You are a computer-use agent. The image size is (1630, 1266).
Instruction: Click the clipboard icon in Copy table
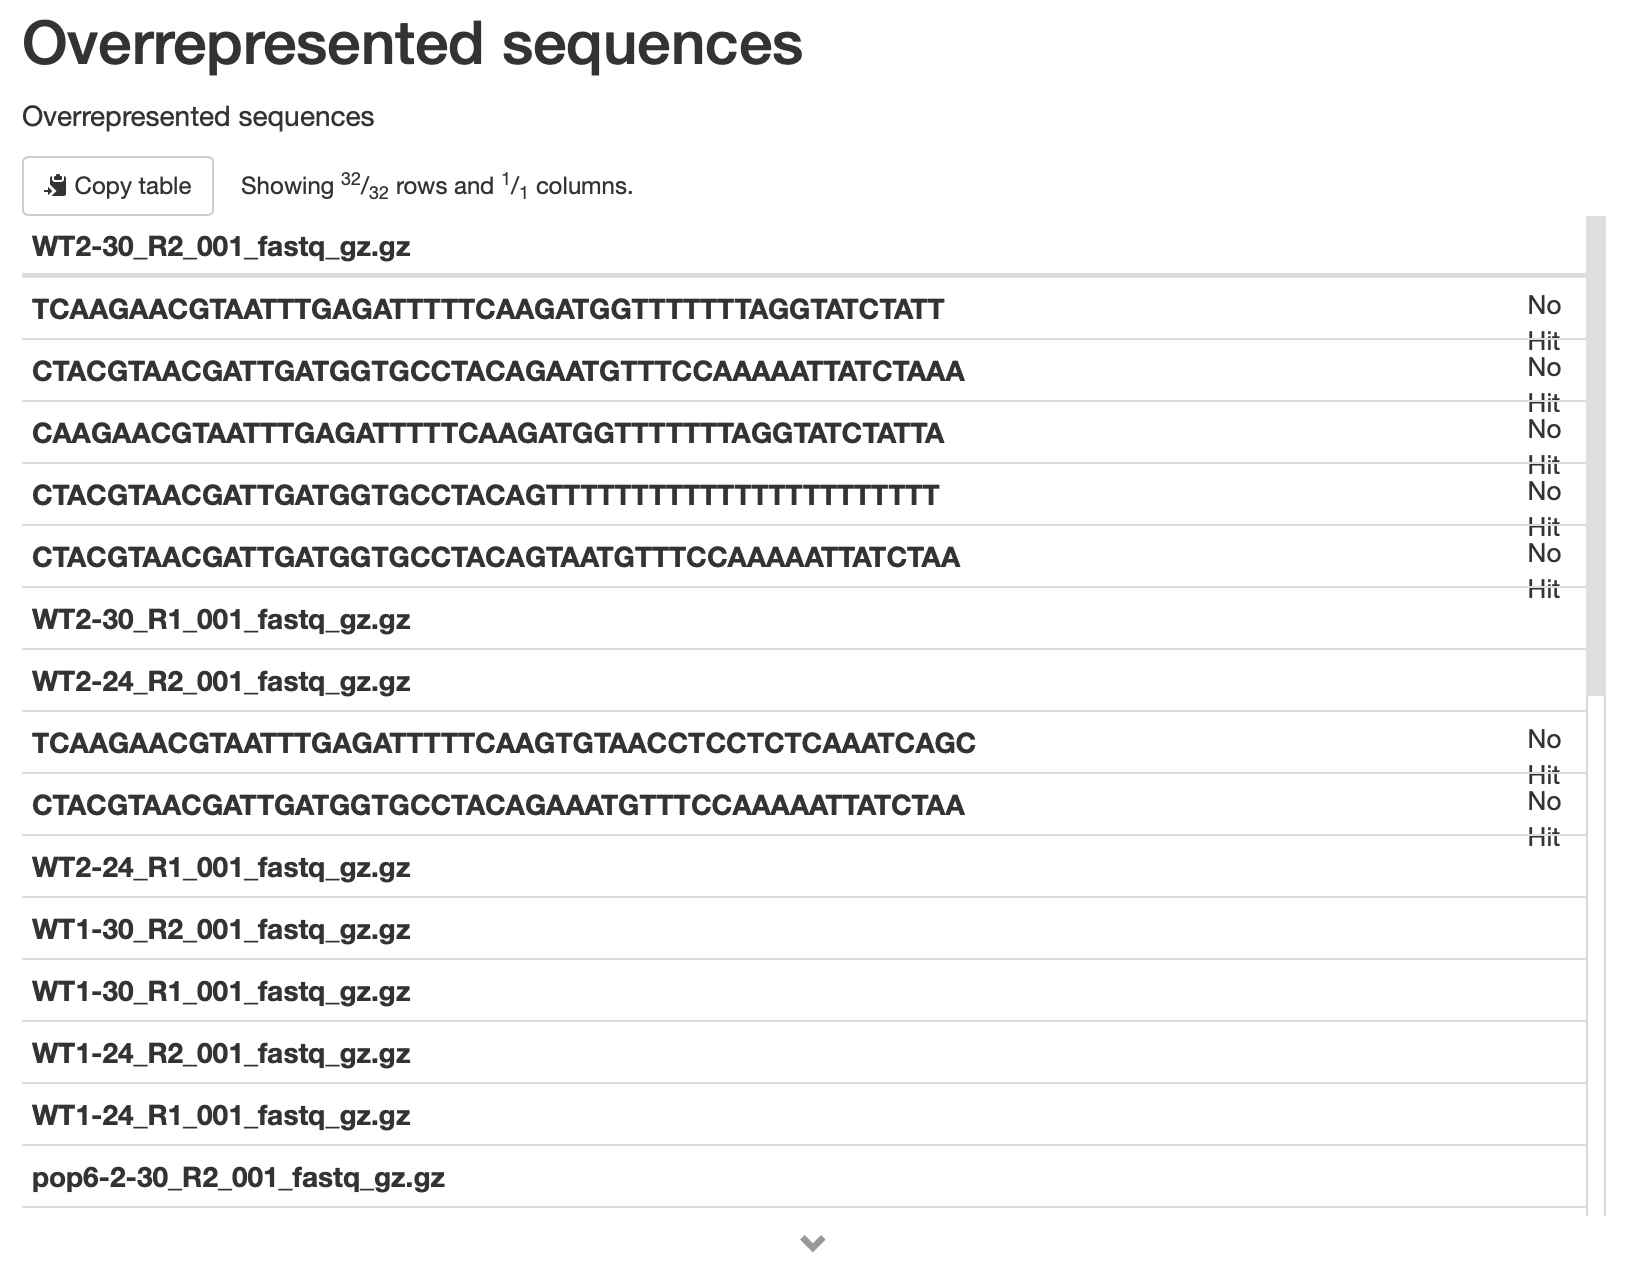pyautogui.click(x=56, y=185)
